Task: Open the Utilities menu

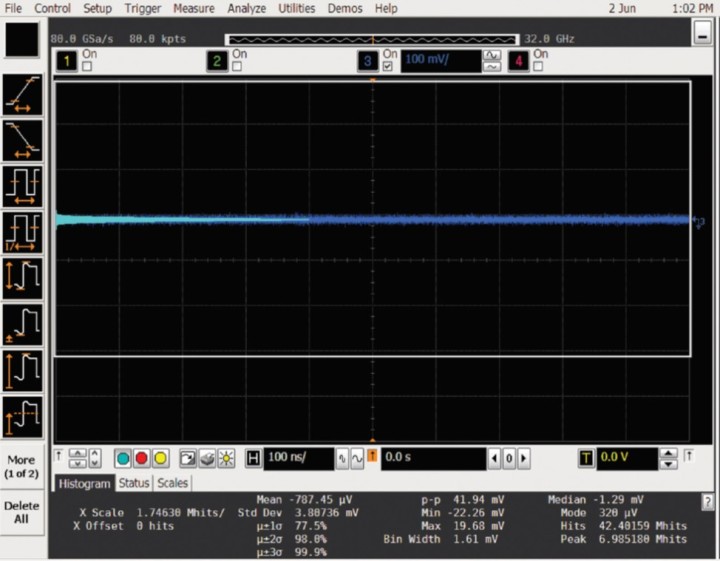Action: click(297, 8)
